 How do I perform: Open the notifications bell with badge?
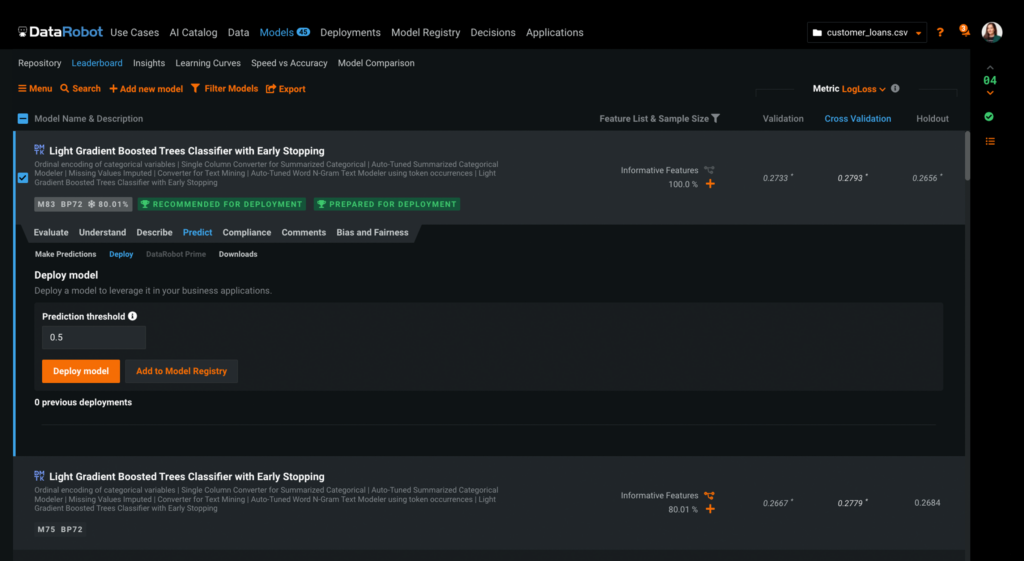(964, 31)
